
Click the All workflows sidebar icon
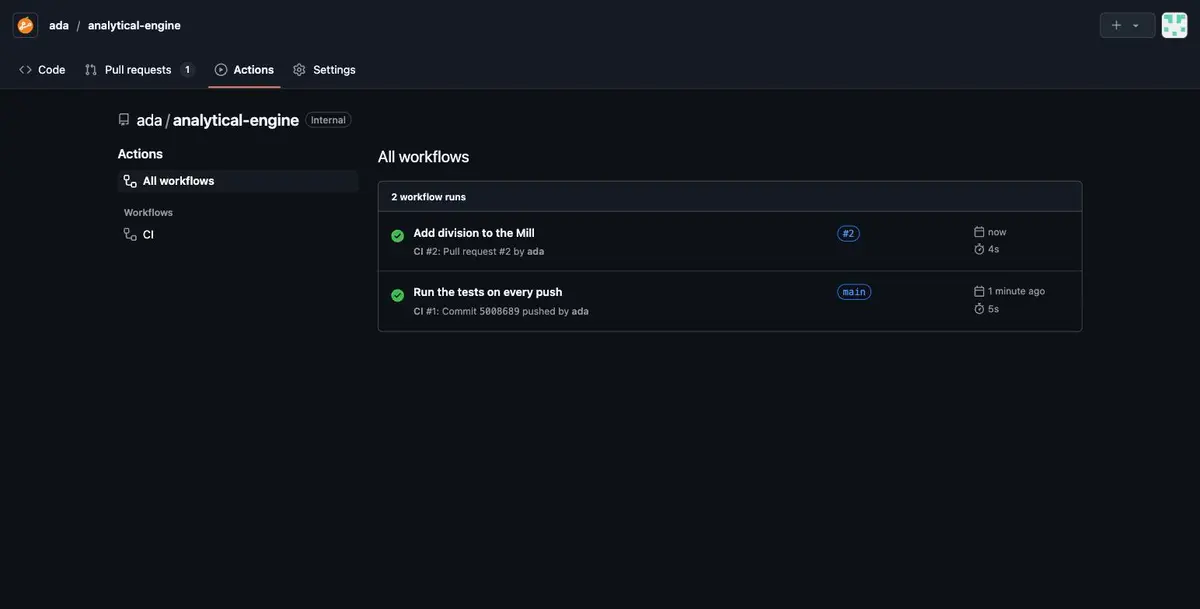(130, 181)
